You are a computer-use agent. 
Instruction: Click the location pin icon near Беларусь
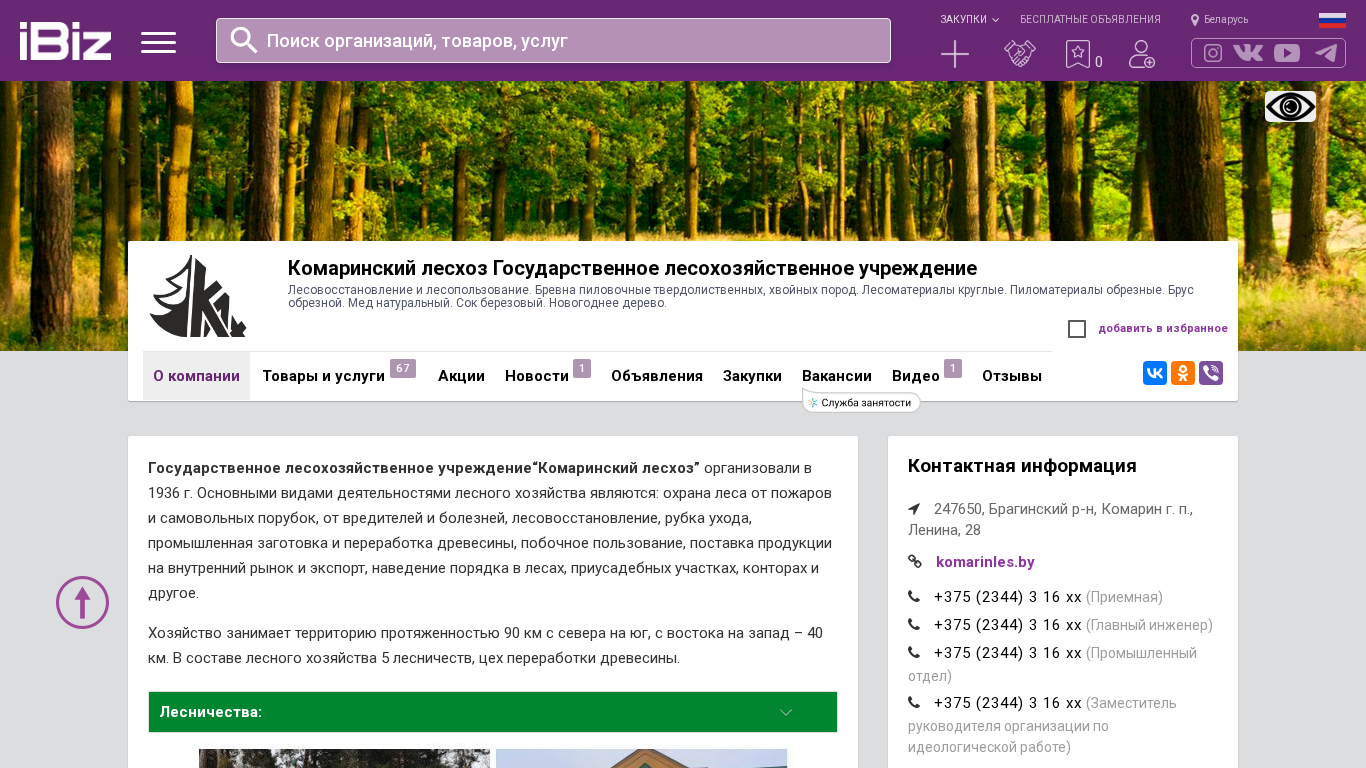click(x=1195, y=20)
